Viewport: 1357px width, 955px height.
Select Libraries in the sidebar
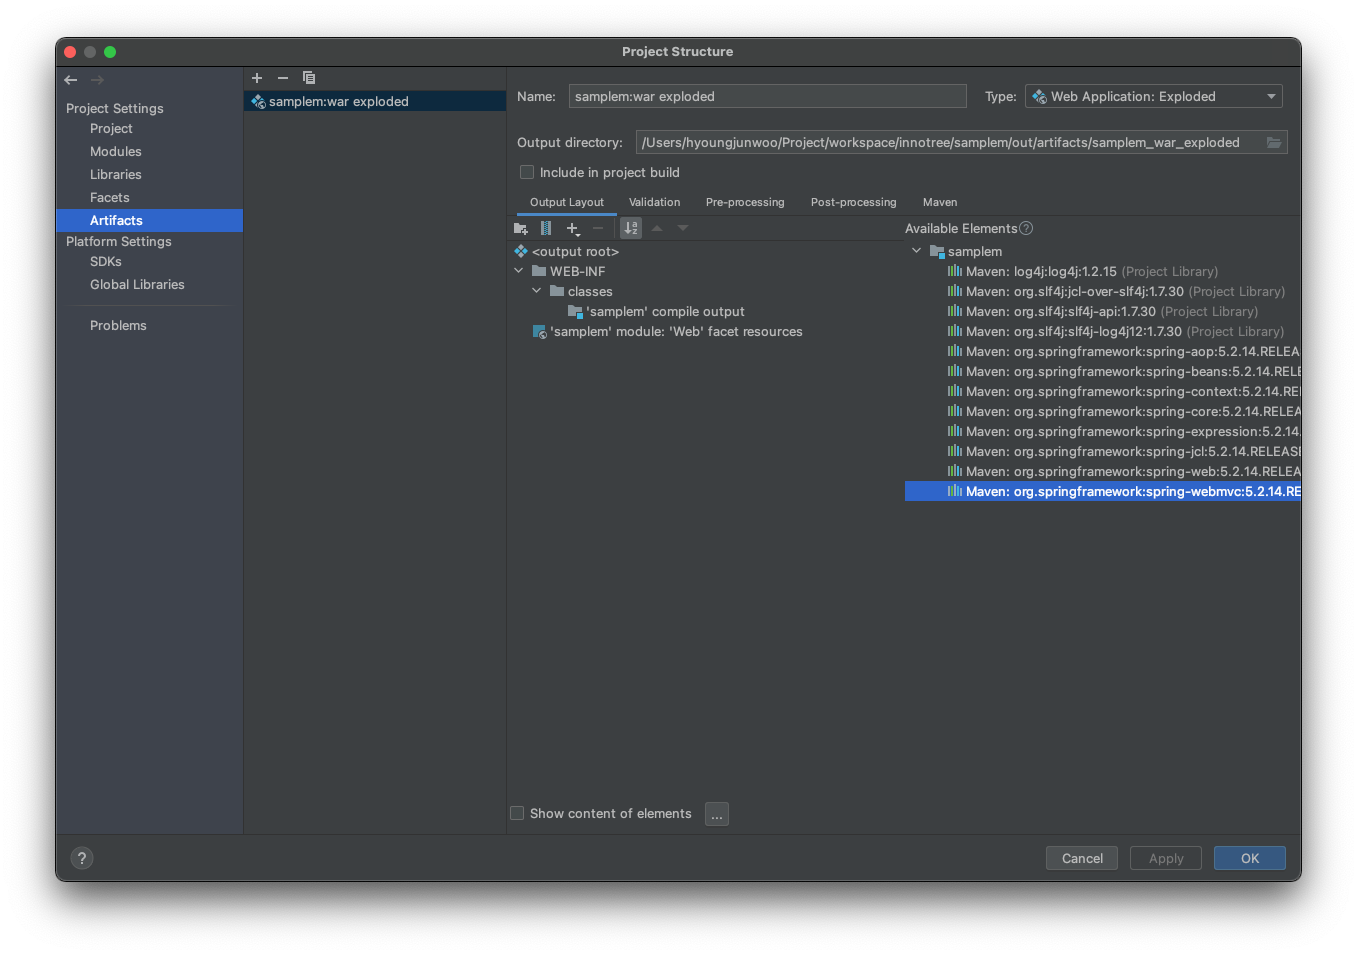(116, 175)
